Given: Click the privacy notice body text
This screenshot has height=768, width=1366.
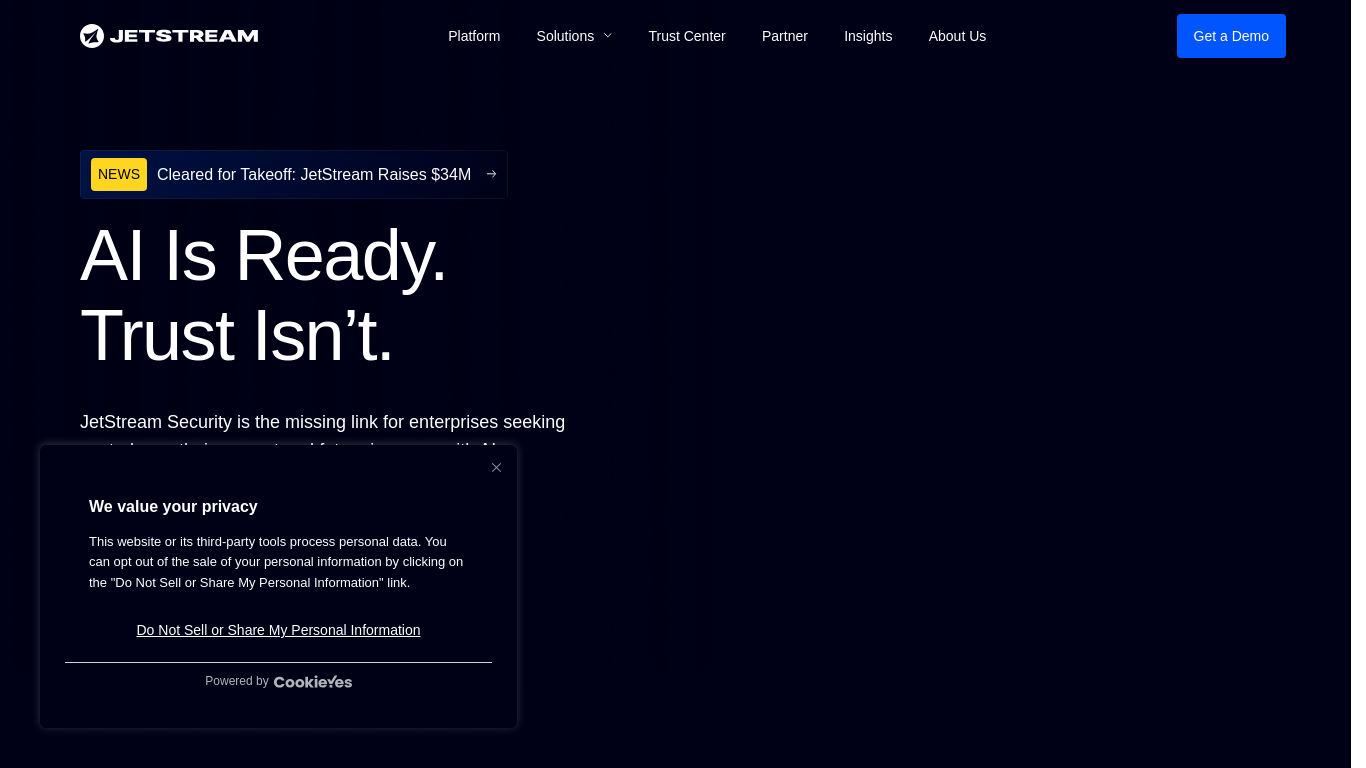Looking at the screenshot, I should click(276, 562).
